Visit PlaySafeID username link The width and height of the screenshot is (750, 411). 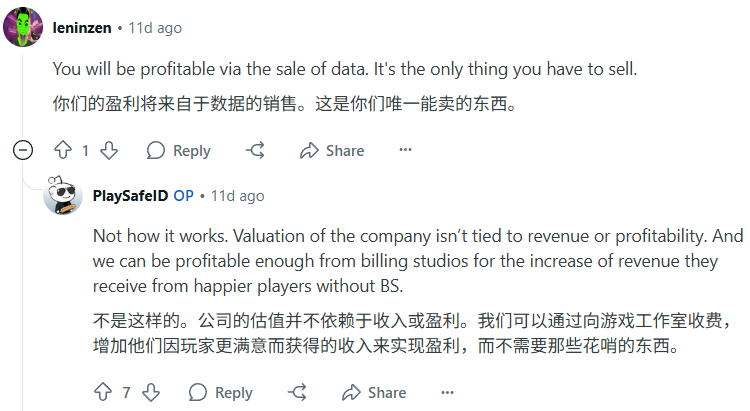coord(130,196)
